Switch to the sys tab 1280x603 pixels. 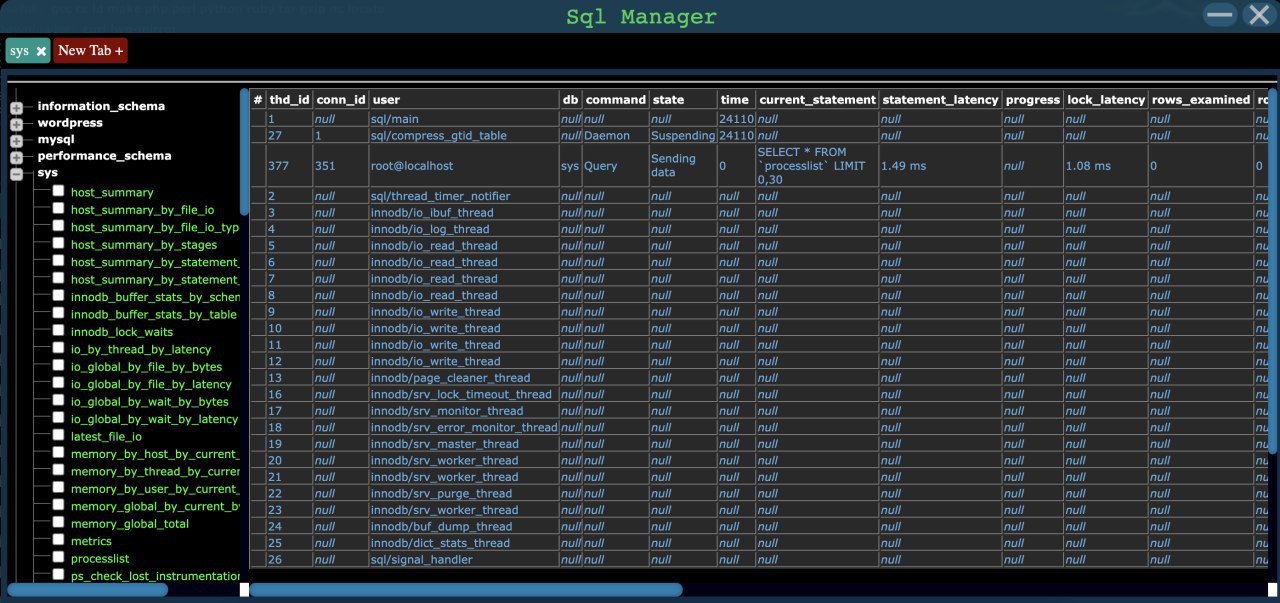(x=20, y=50)
